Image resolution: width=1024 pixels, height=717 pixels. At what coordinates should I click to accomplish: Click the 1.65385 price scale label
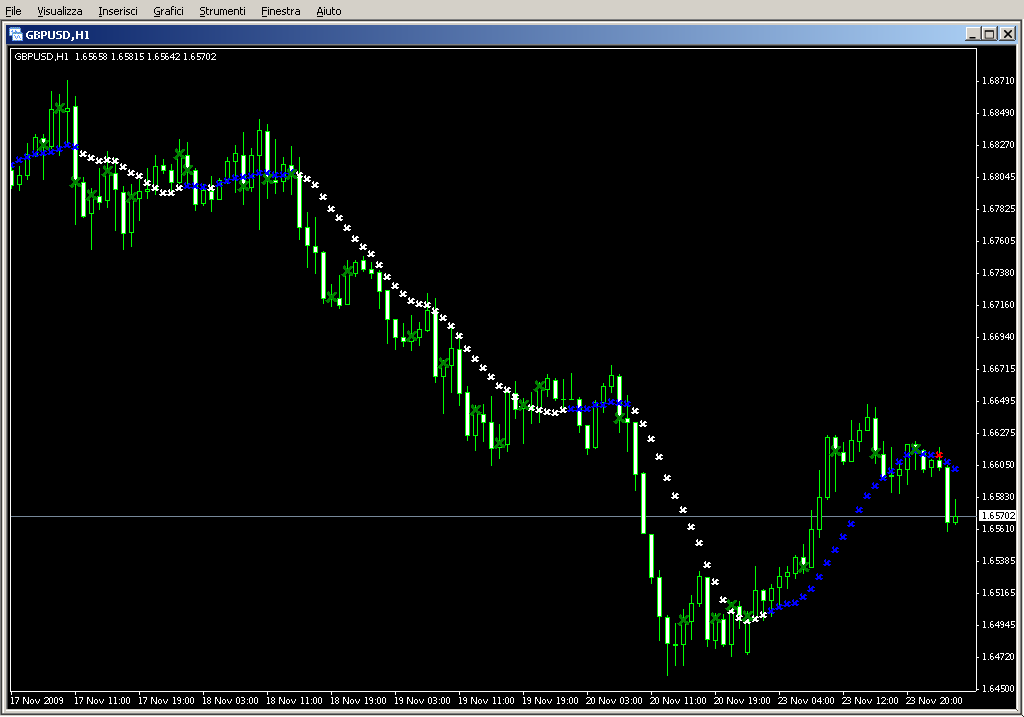[999, 561]
